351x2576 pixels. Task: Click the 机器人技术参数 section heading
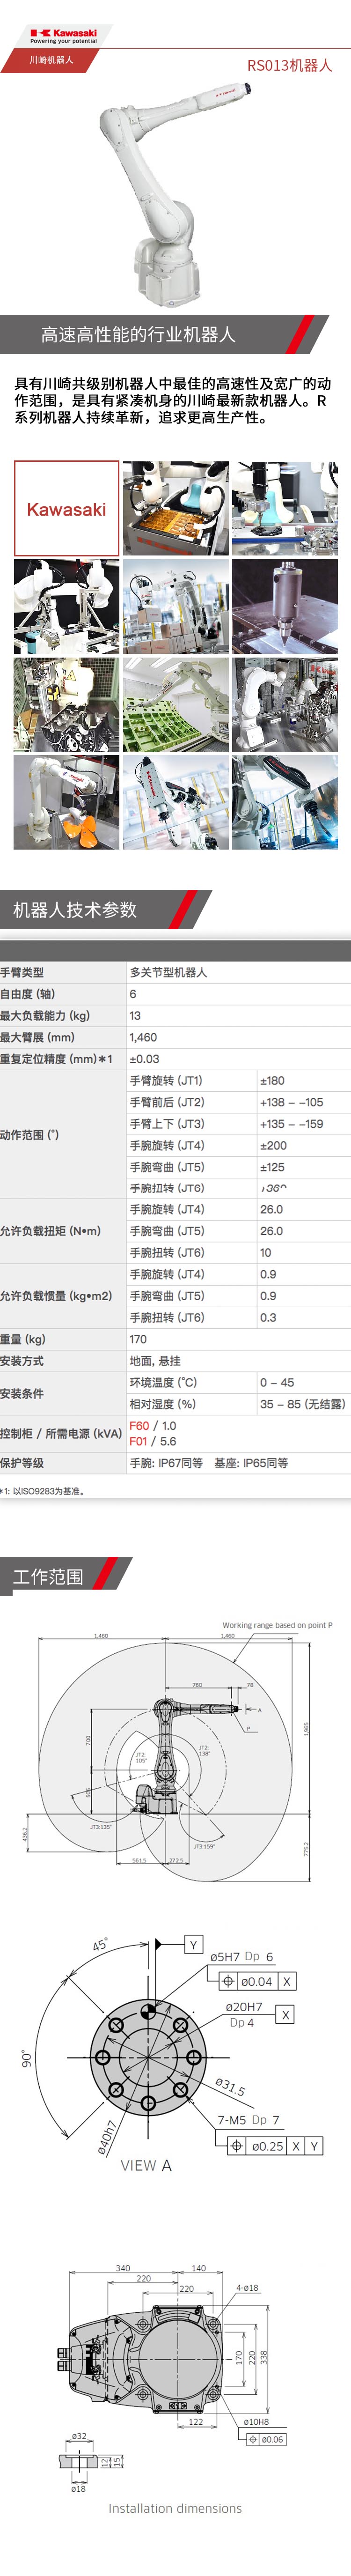click(x=75, y=910)
